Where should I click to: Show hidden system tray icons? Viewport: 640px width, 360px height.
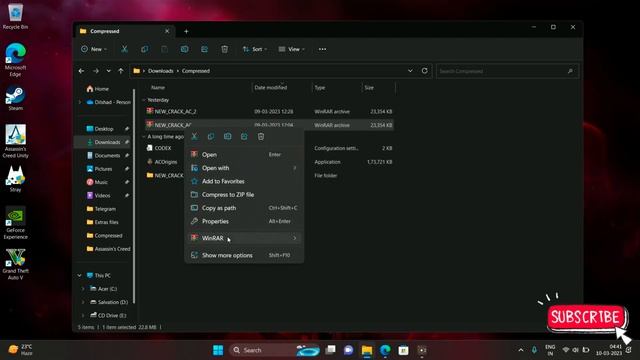(521, 350)
